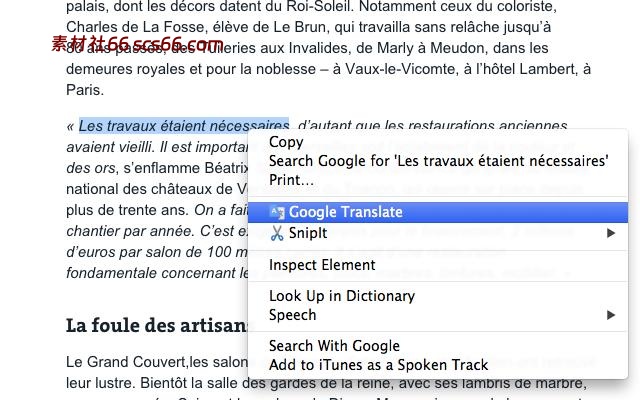The width and height of the screenshot is (640, 400).
Task: Select the Google Translate menu label
Action: tap(345, 212)
